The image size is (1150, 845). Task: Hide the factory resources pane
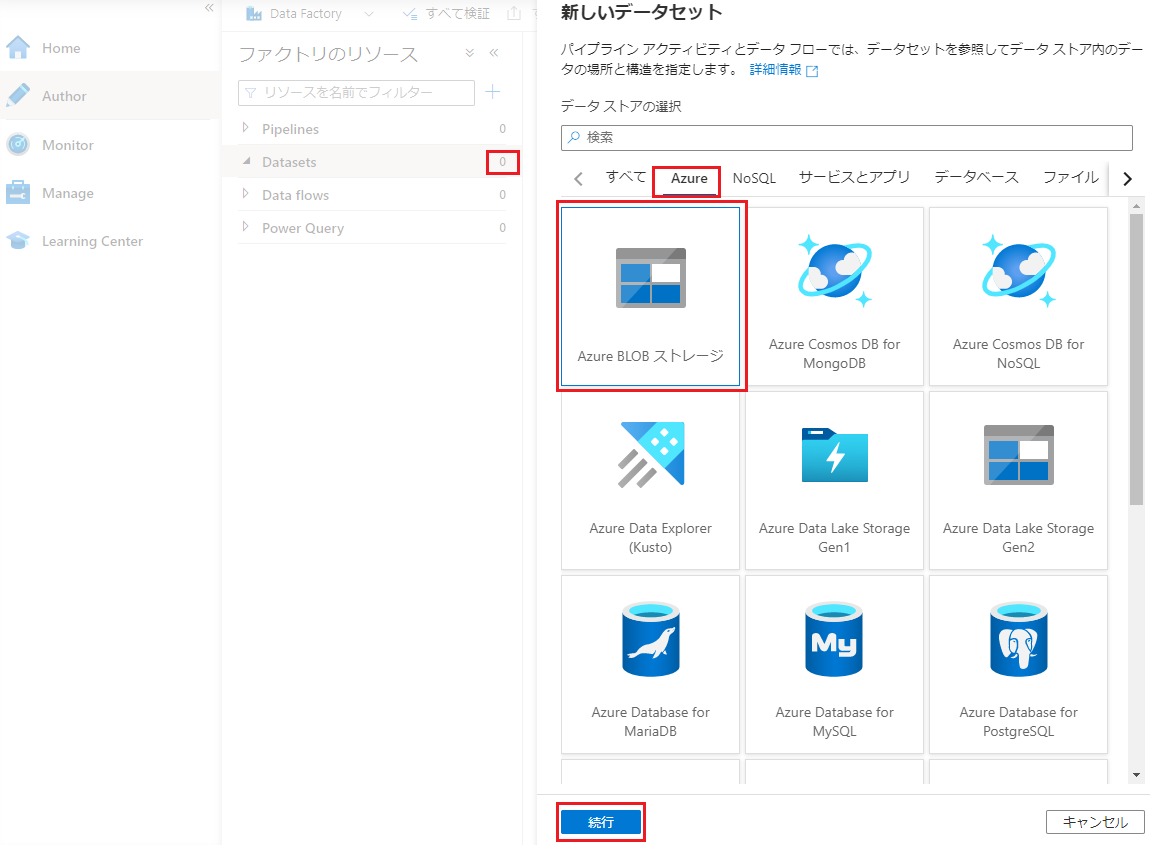[x=494, y=53]
